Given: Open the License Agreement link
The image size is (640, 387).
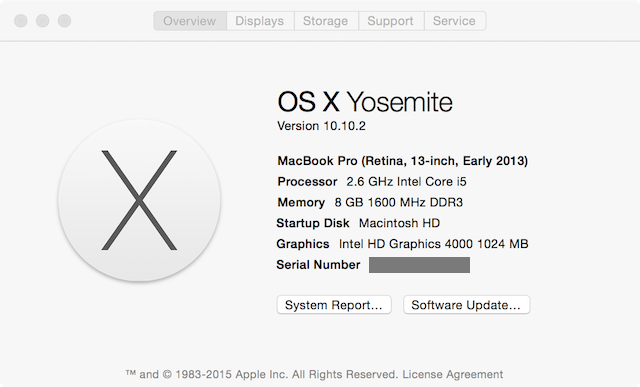Looking at the screenshot, I should click(453, 374).
